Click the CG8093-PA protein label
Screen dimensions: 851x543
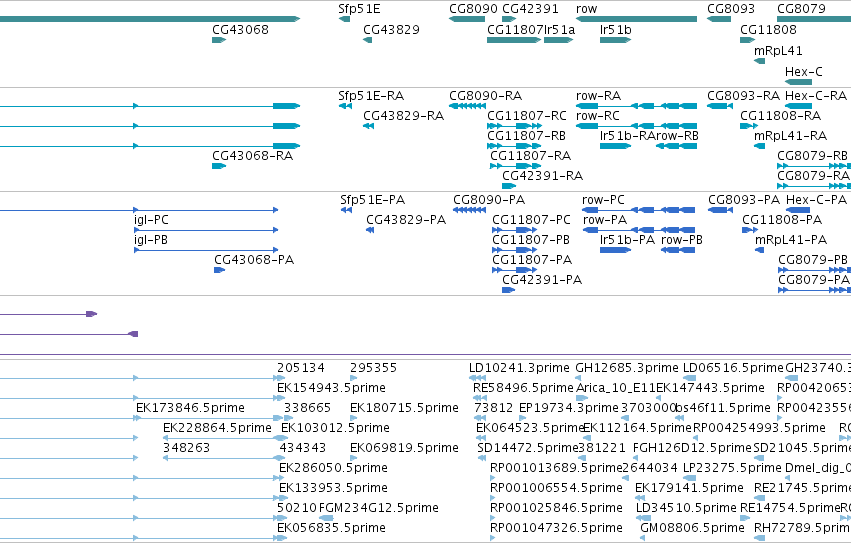pyautogui.click(x=744, y=200)
